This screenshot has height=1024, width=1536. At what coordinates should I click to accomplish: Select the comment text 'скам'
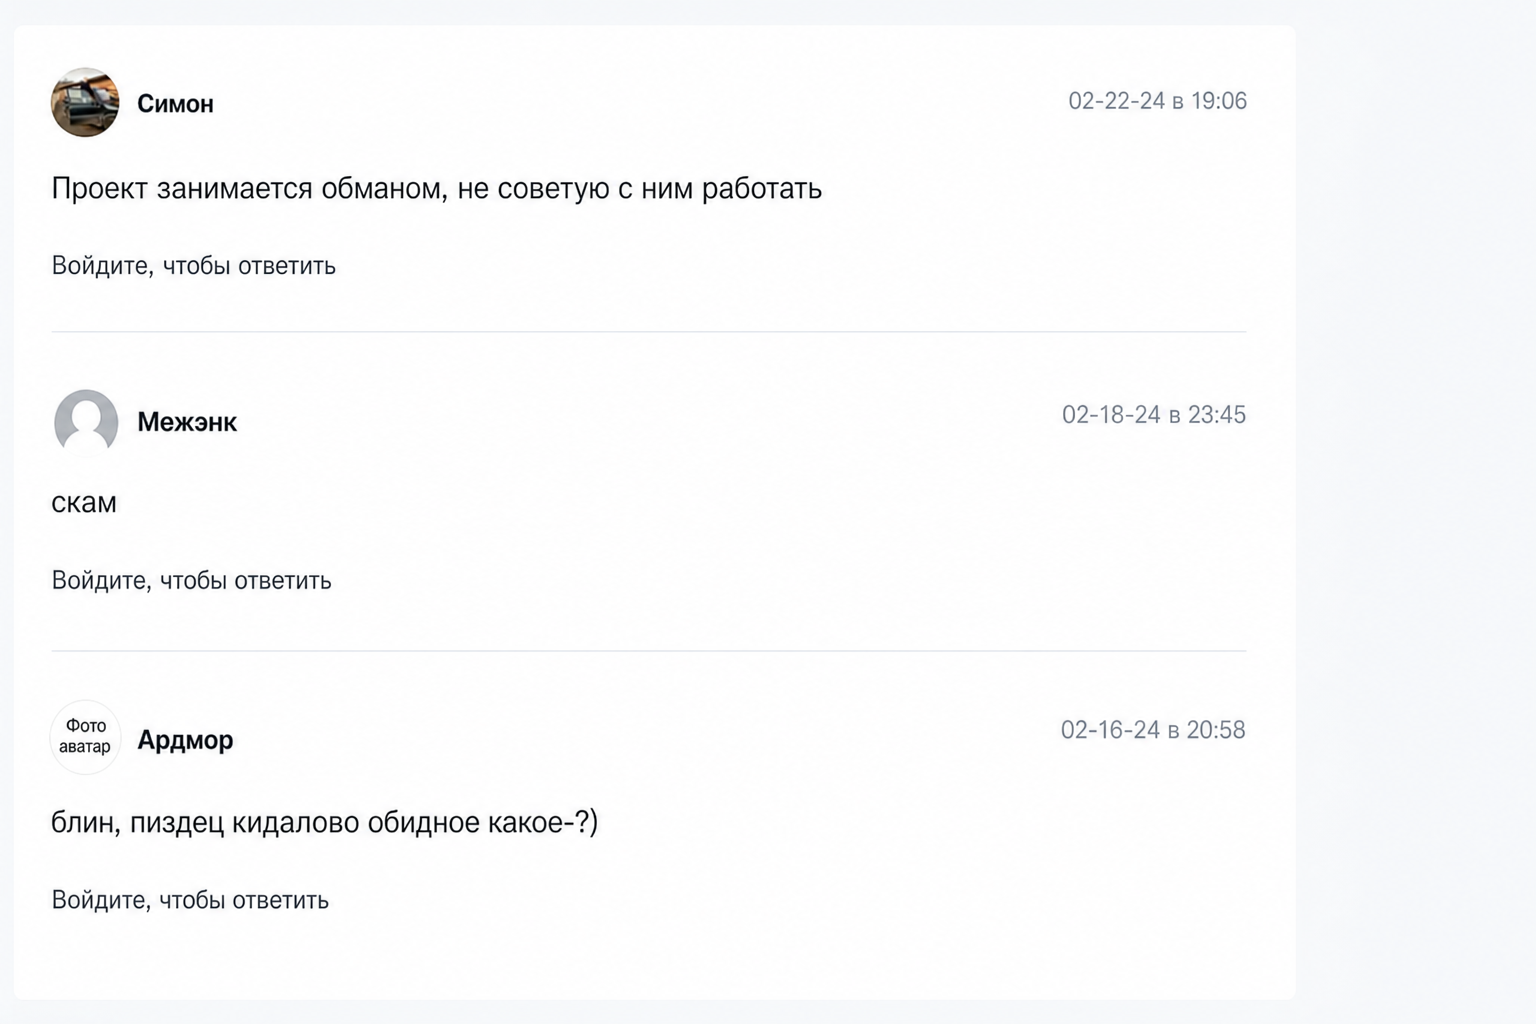[84, 503]
